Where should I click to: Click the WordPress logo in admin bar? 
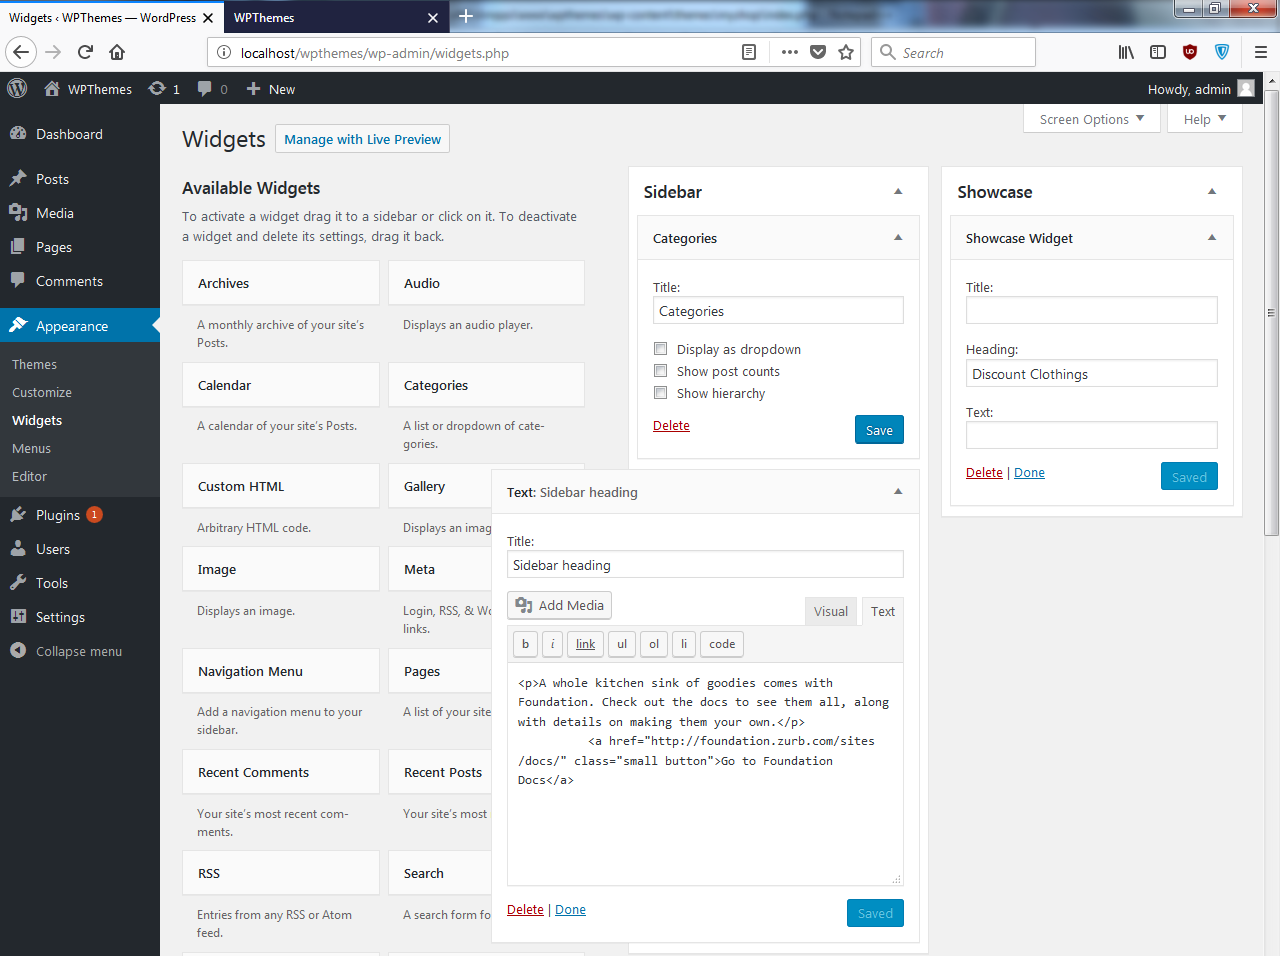[17, 89]
